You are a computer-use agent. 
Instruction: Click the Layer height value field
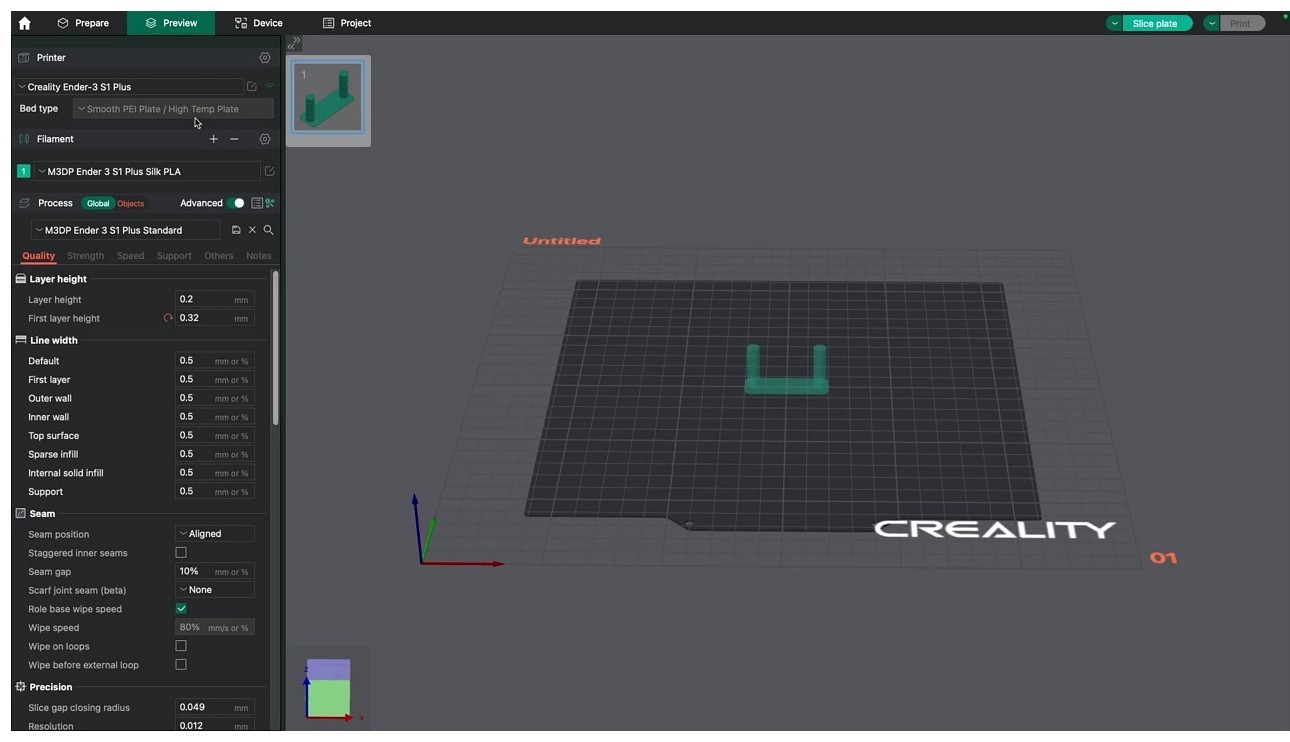(x=215, y=299)
